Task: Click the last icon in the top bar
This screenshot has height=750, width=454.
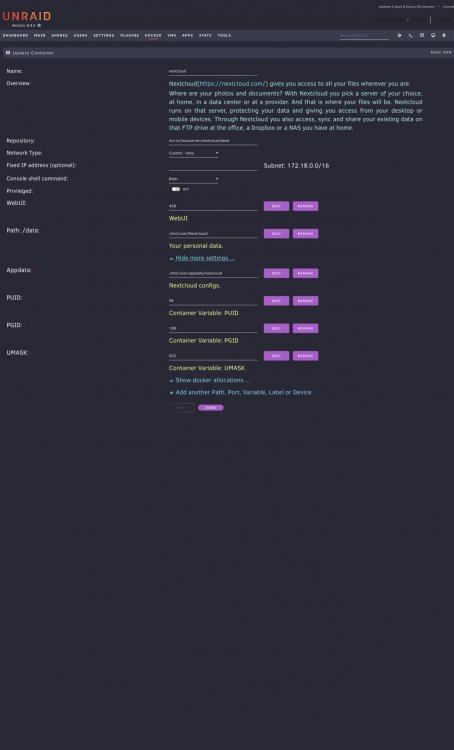Action: (444, 35)
